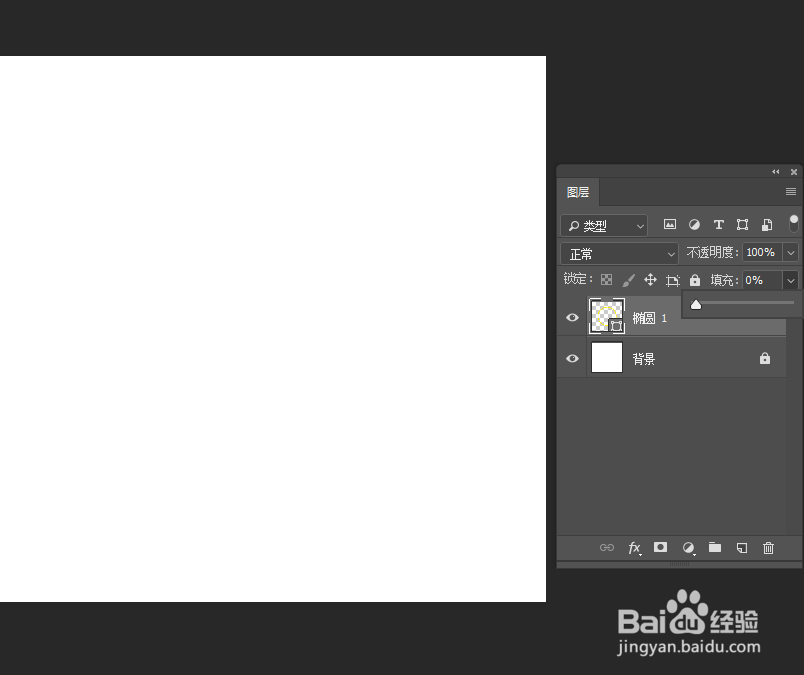Expand the 填充 fill slider arrow

(791, 281)
